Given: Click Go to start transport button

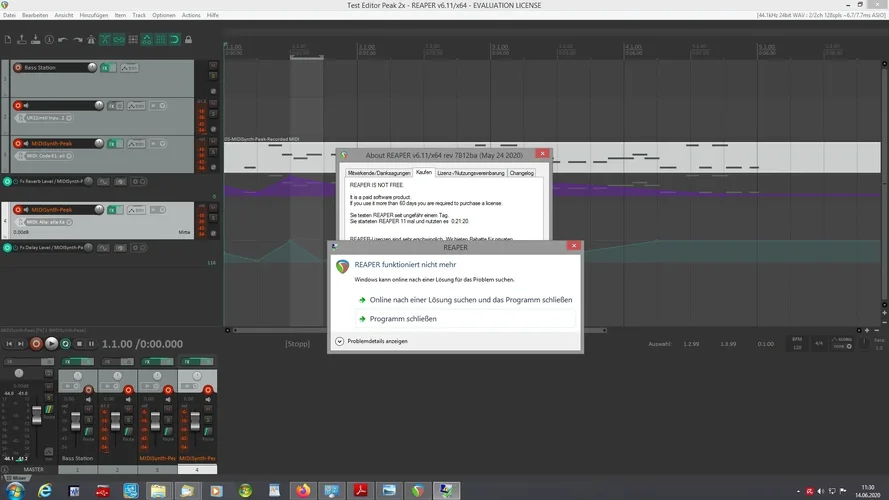Looking at the screenshot, I should click(x=9, y=344).
